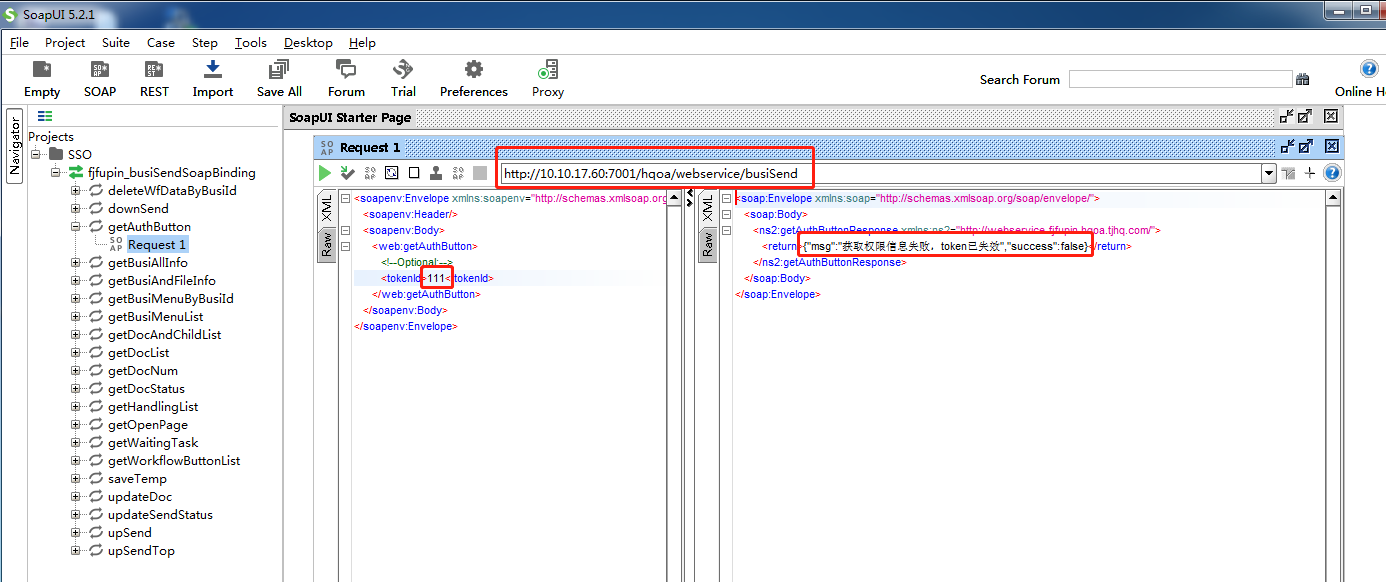Open the Project menu
This screenshot has height=582, width=1386.
(65, 42)
